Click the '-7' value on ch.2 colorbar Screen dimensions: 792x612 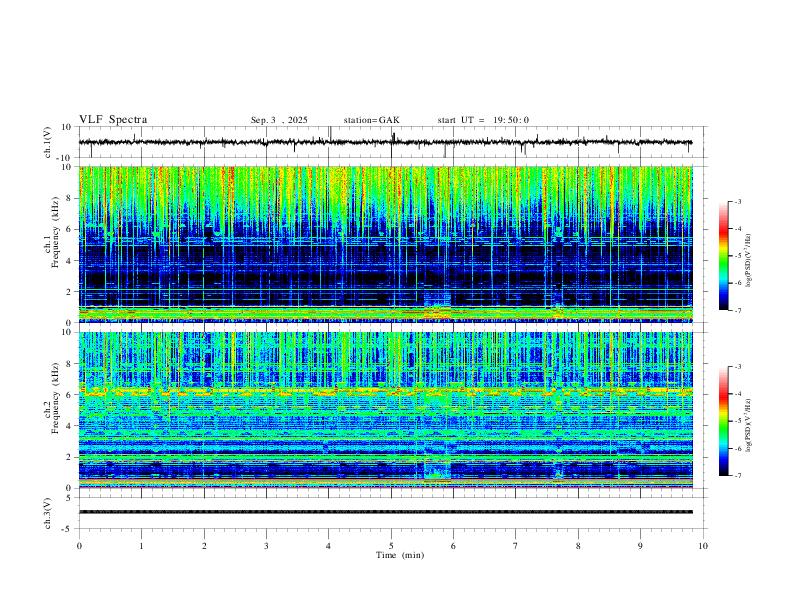(x=738, y=476)
